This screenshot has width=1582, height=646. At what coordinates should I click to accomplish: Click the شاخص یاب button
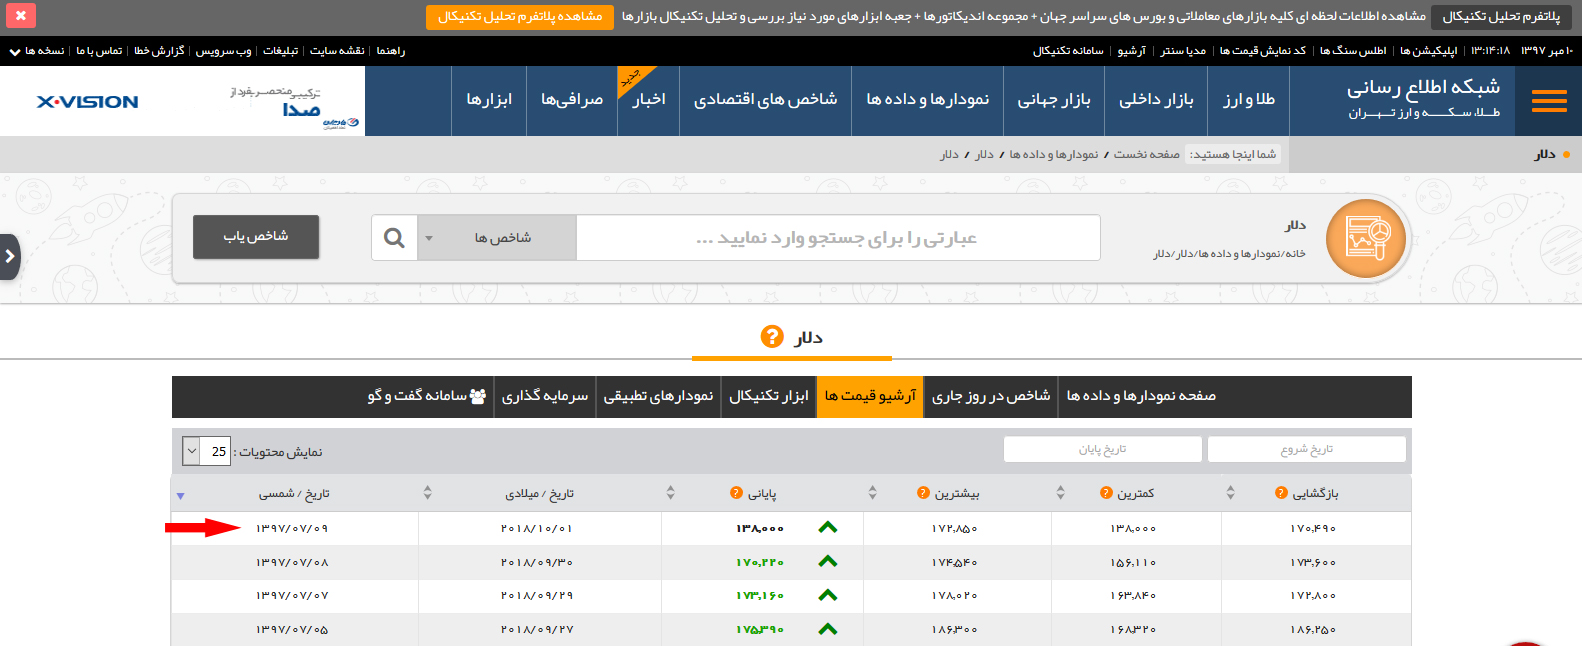[x=256, y=237]
